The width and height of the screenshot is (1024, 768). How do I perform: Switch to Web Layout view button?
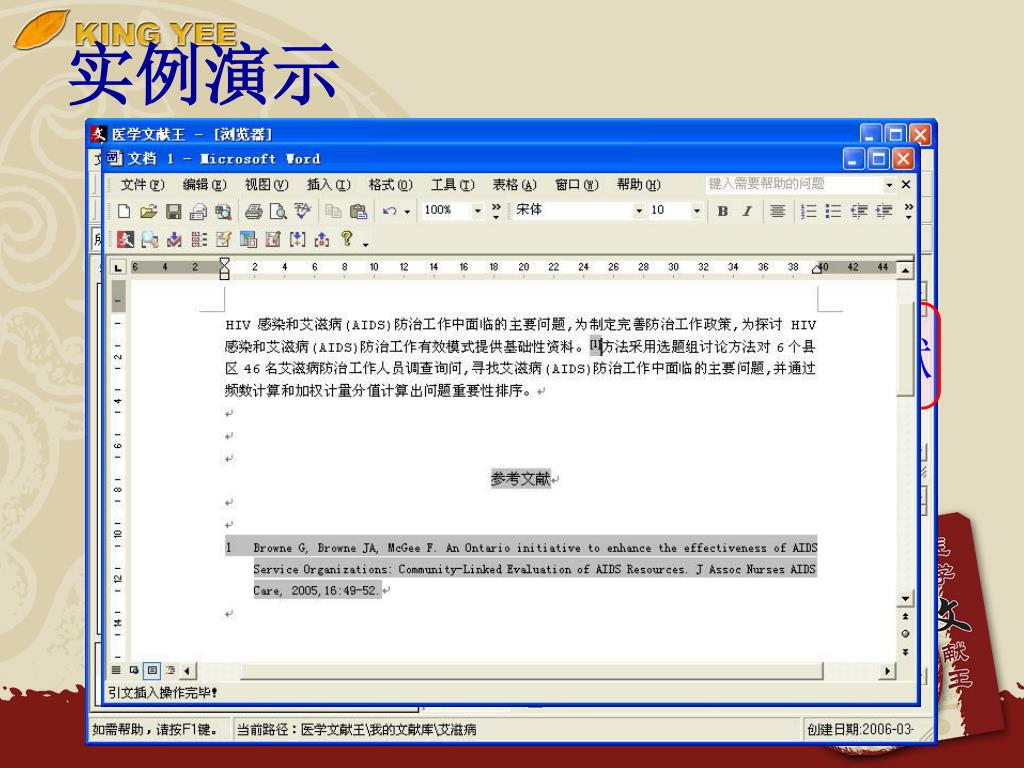point(133,670)
